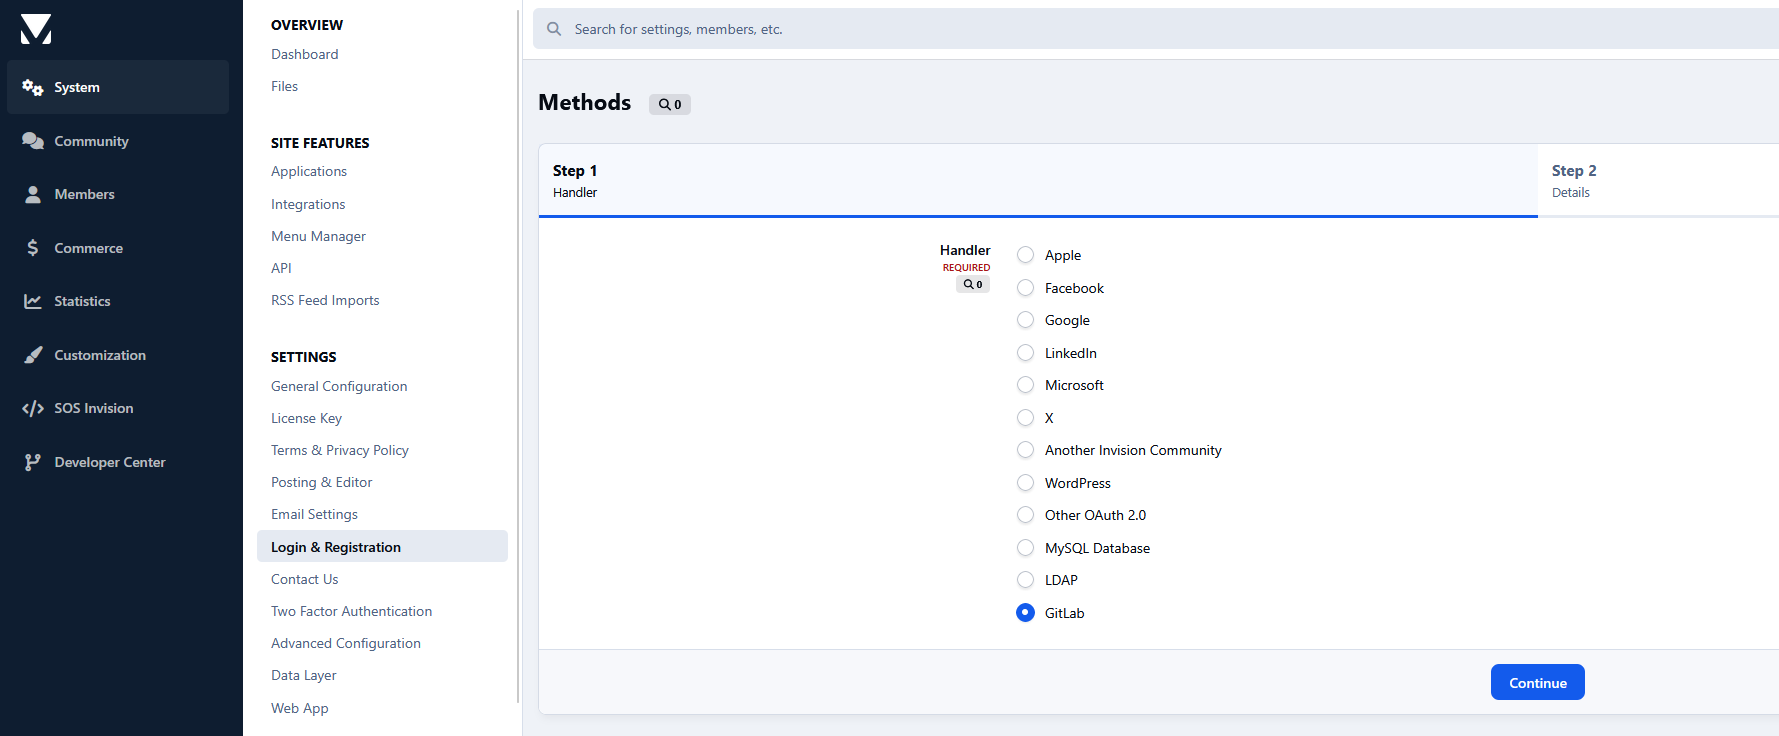Select the Facebook handler option

point(1025,288)
